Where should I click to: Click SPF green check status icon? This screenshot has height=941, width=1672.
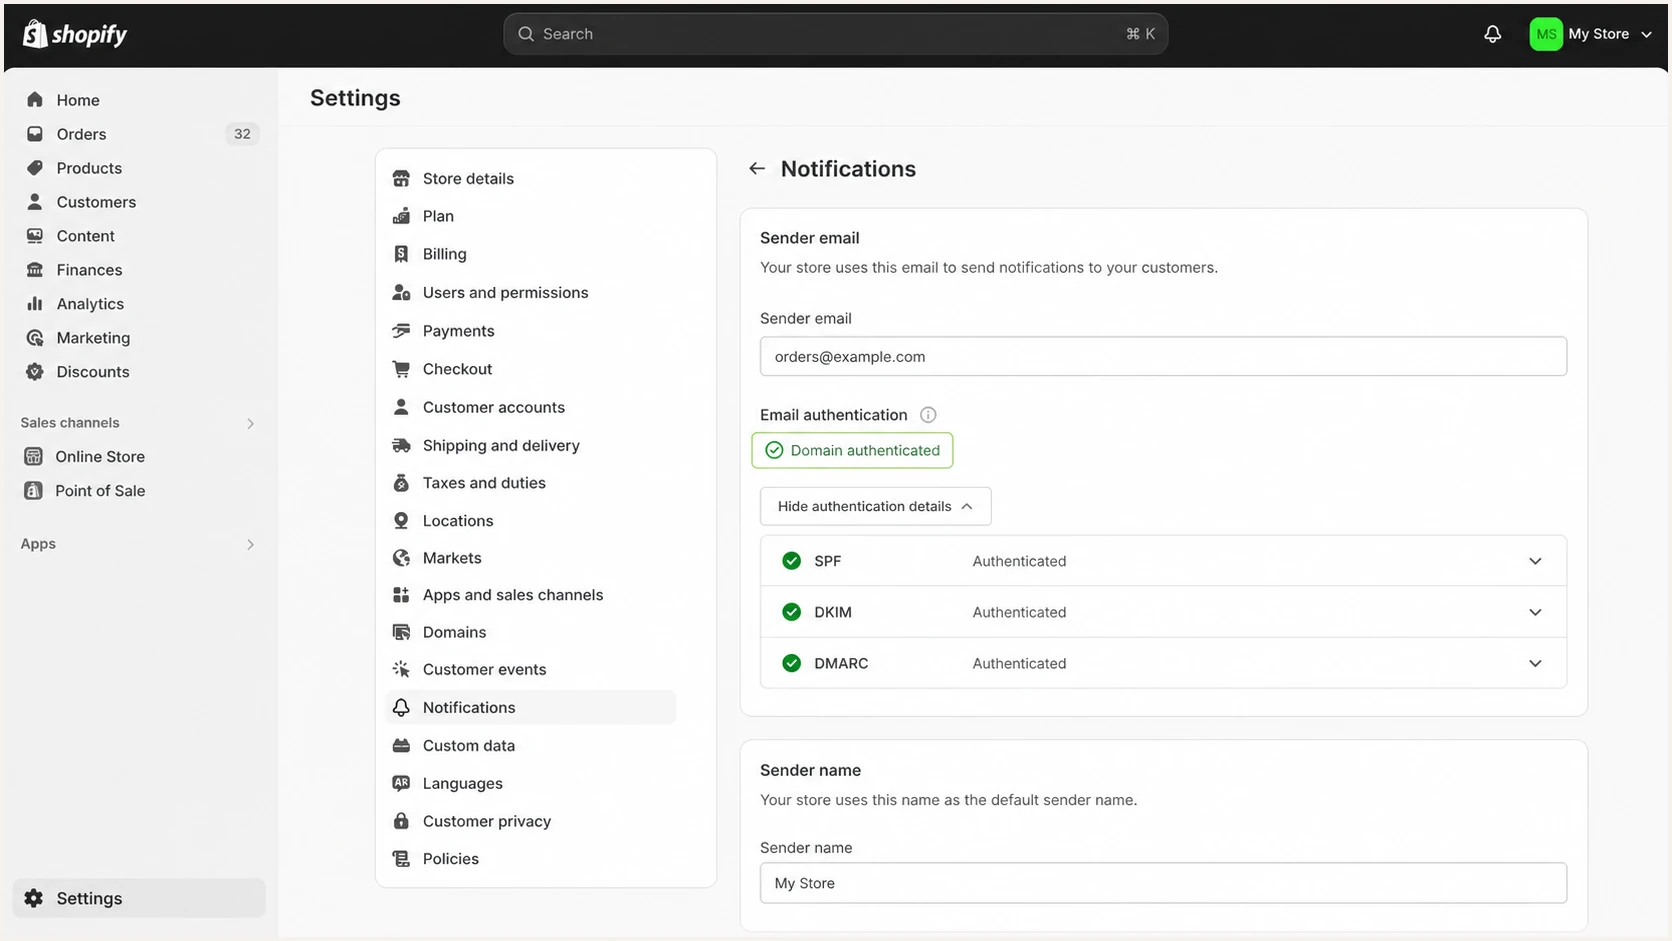click(791, 561)
